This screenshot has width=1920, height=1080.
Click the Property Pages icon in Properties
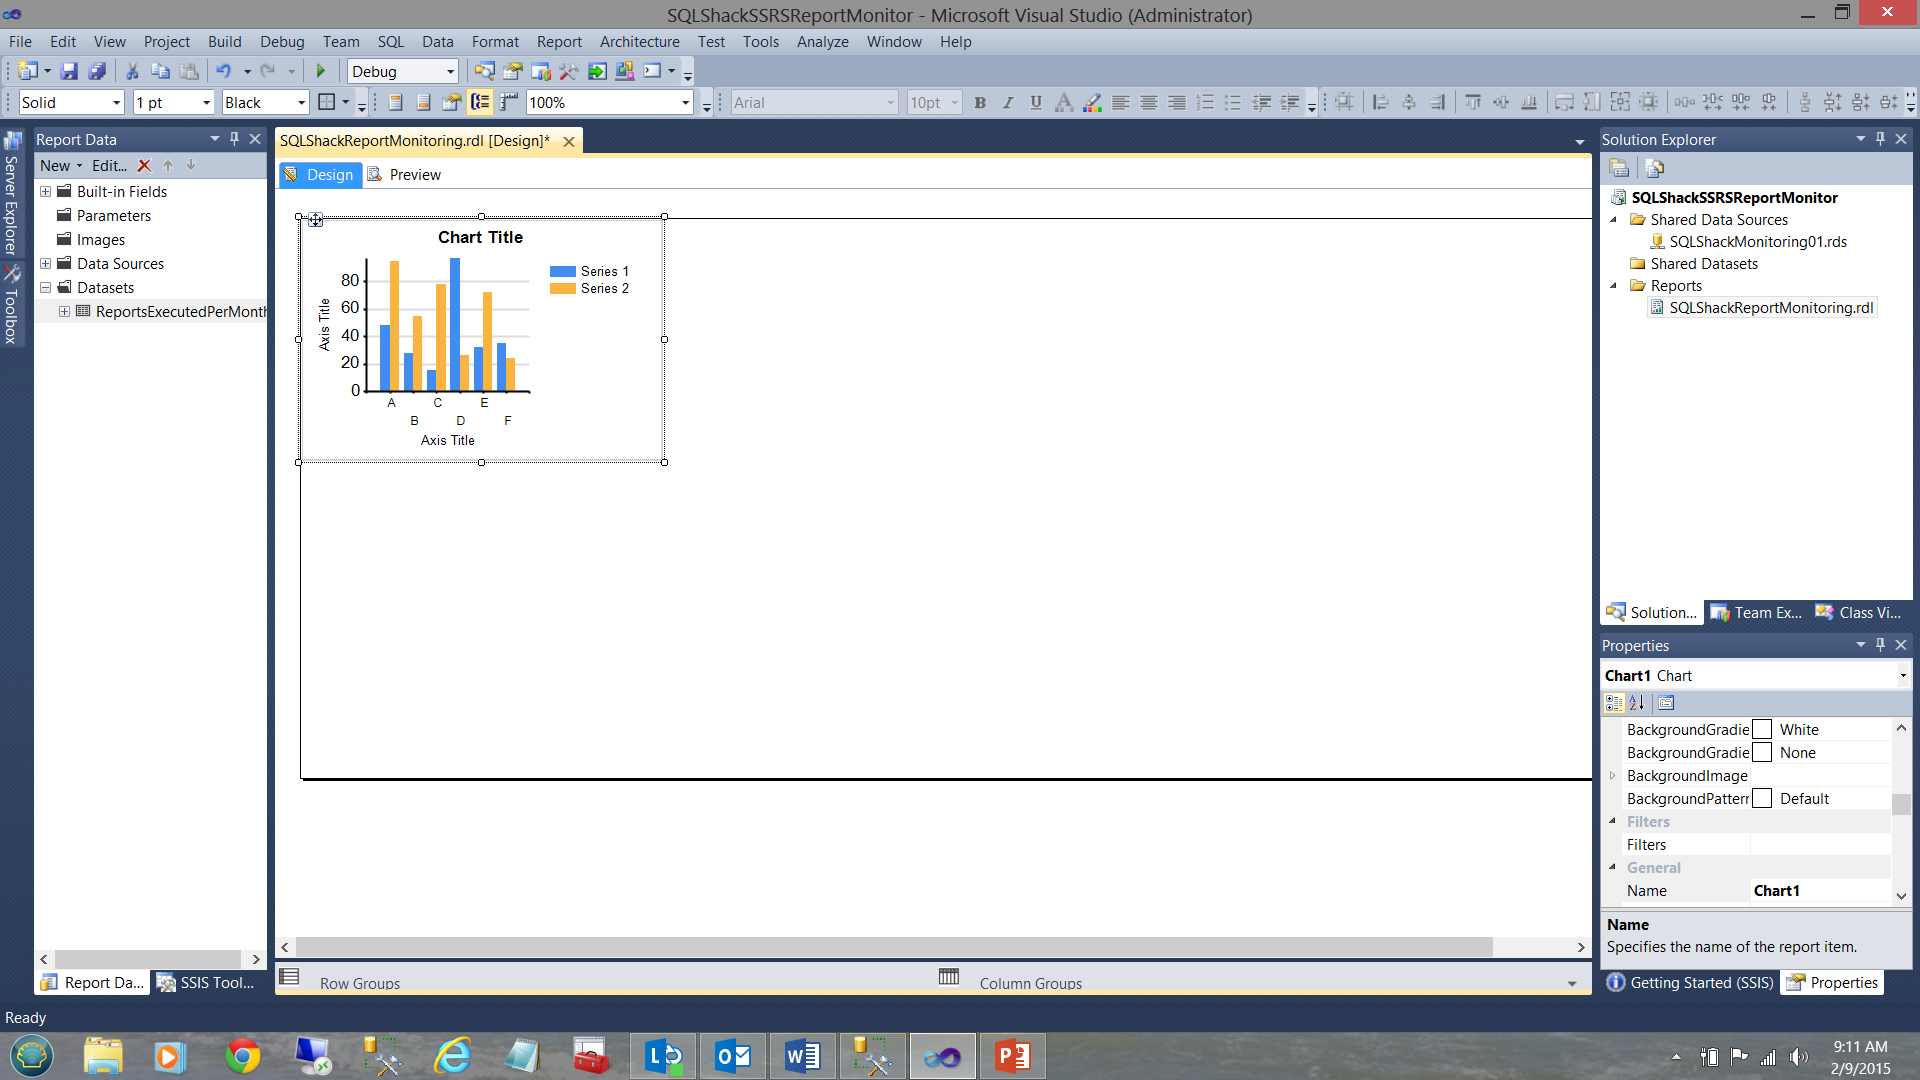pyautogui.click(x=1666, y=703)
